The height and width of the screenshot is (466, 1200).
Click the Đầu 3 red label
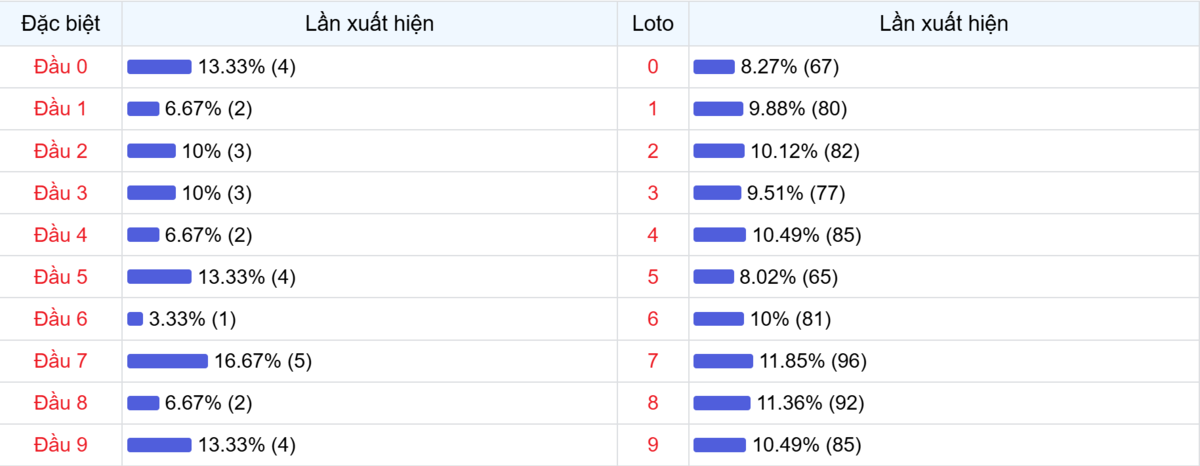(x=61, y=193)
